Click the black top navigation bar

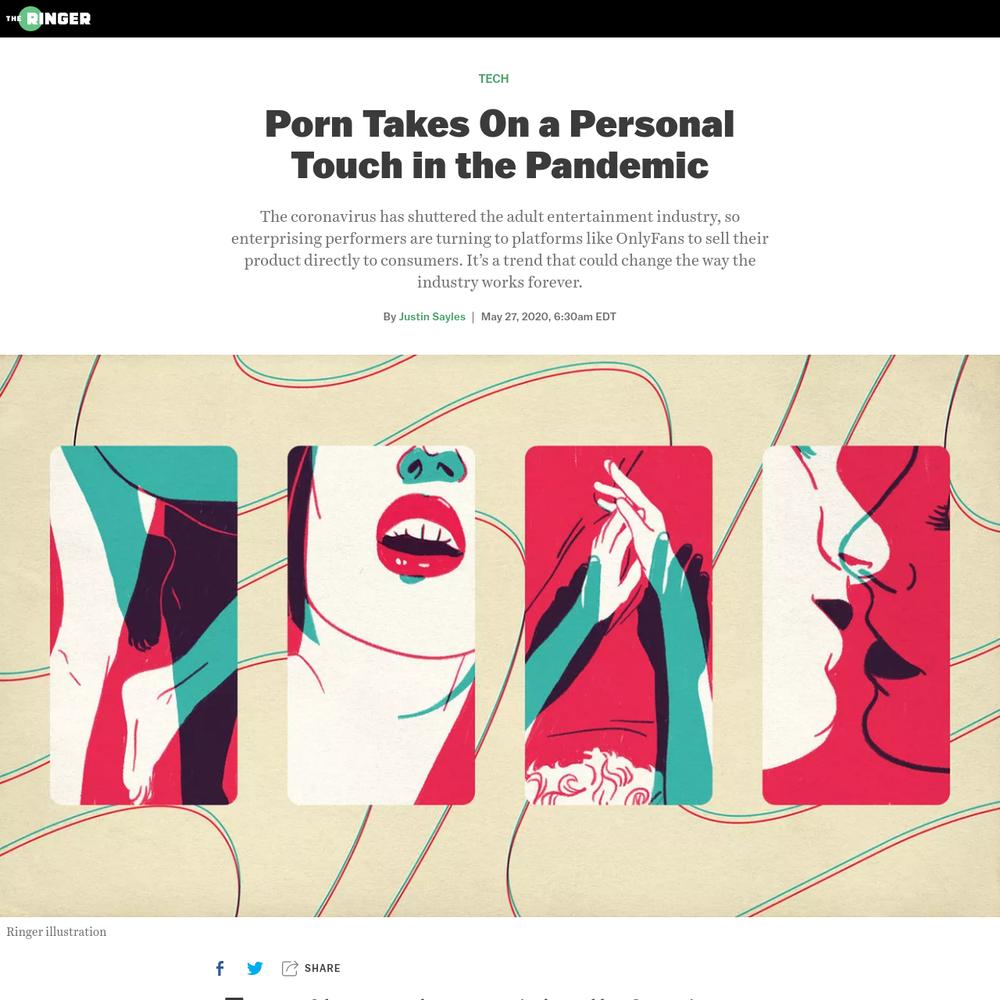click(499, 18)
